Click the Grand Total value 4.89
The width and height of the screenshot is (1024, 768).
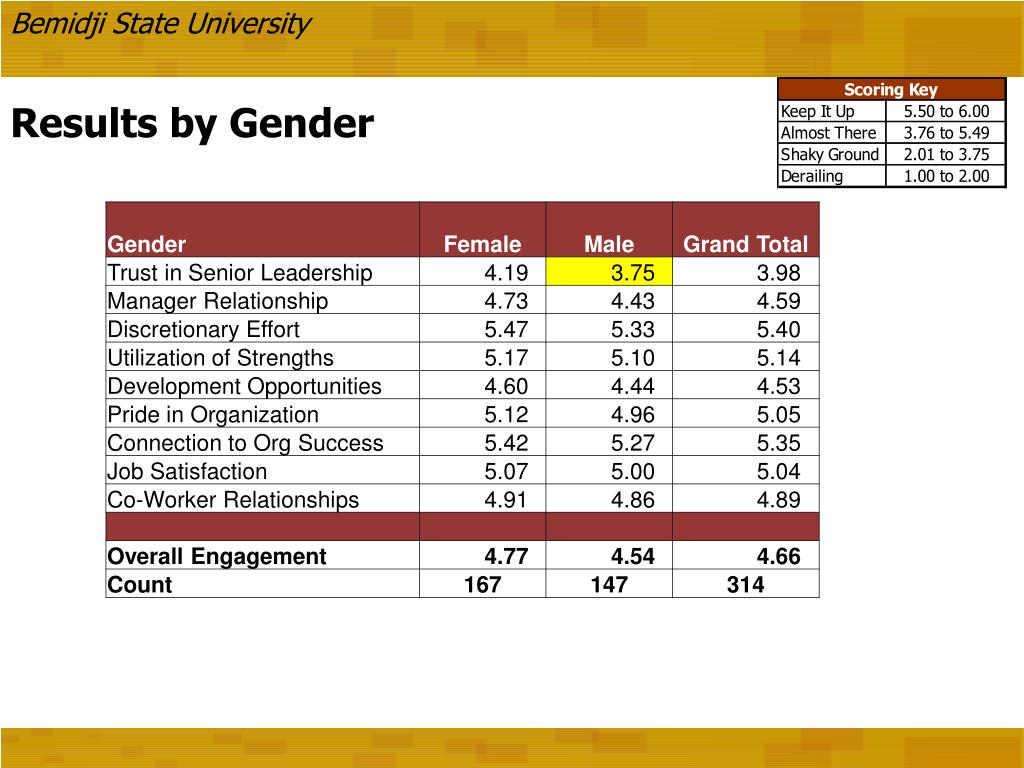click(778, 500)
